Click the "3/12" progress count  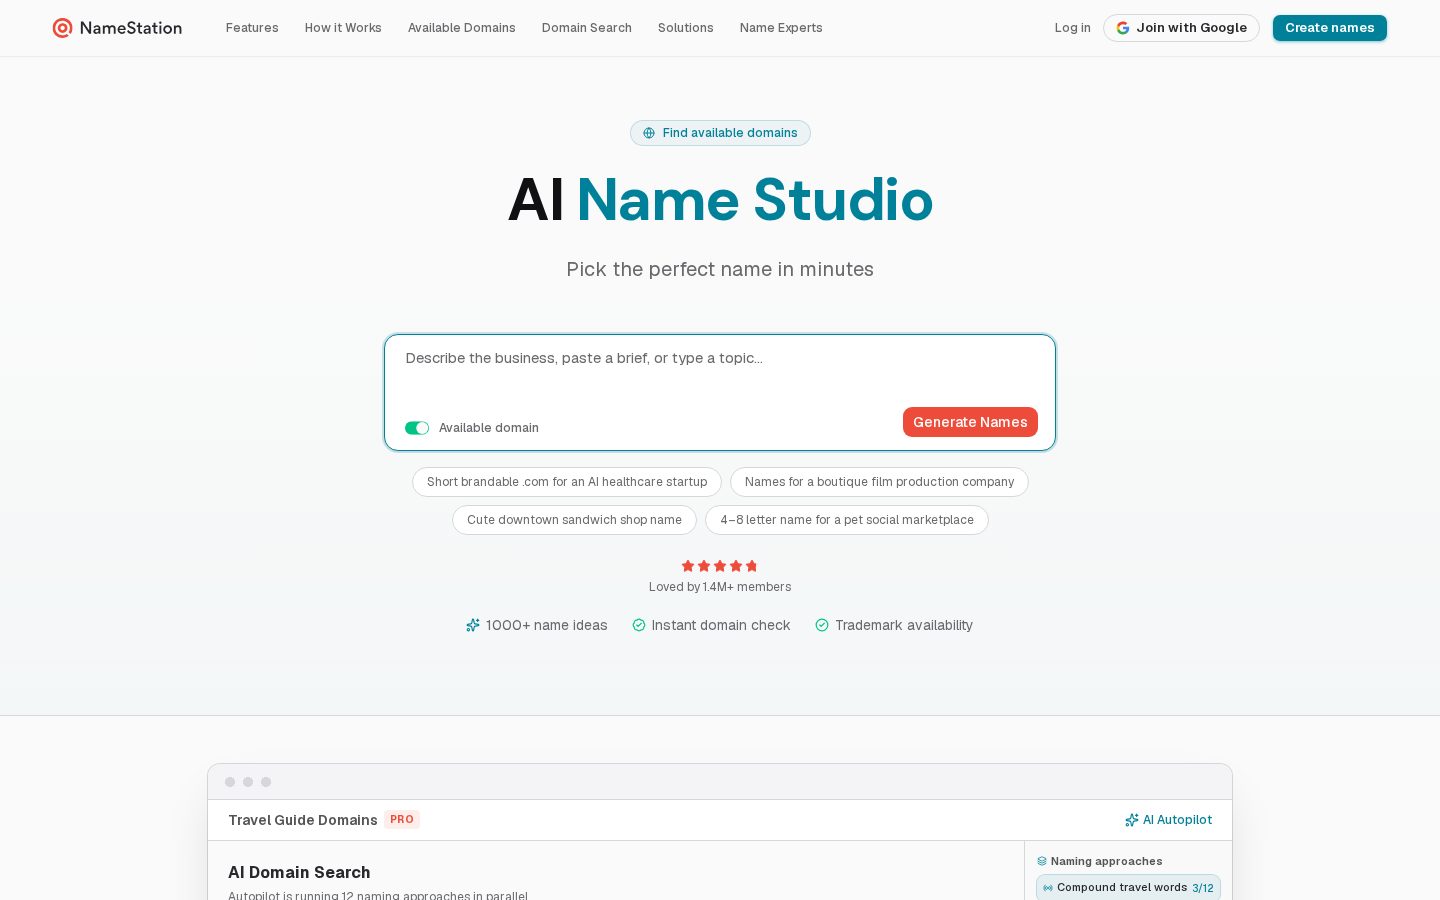(1203, 888)
